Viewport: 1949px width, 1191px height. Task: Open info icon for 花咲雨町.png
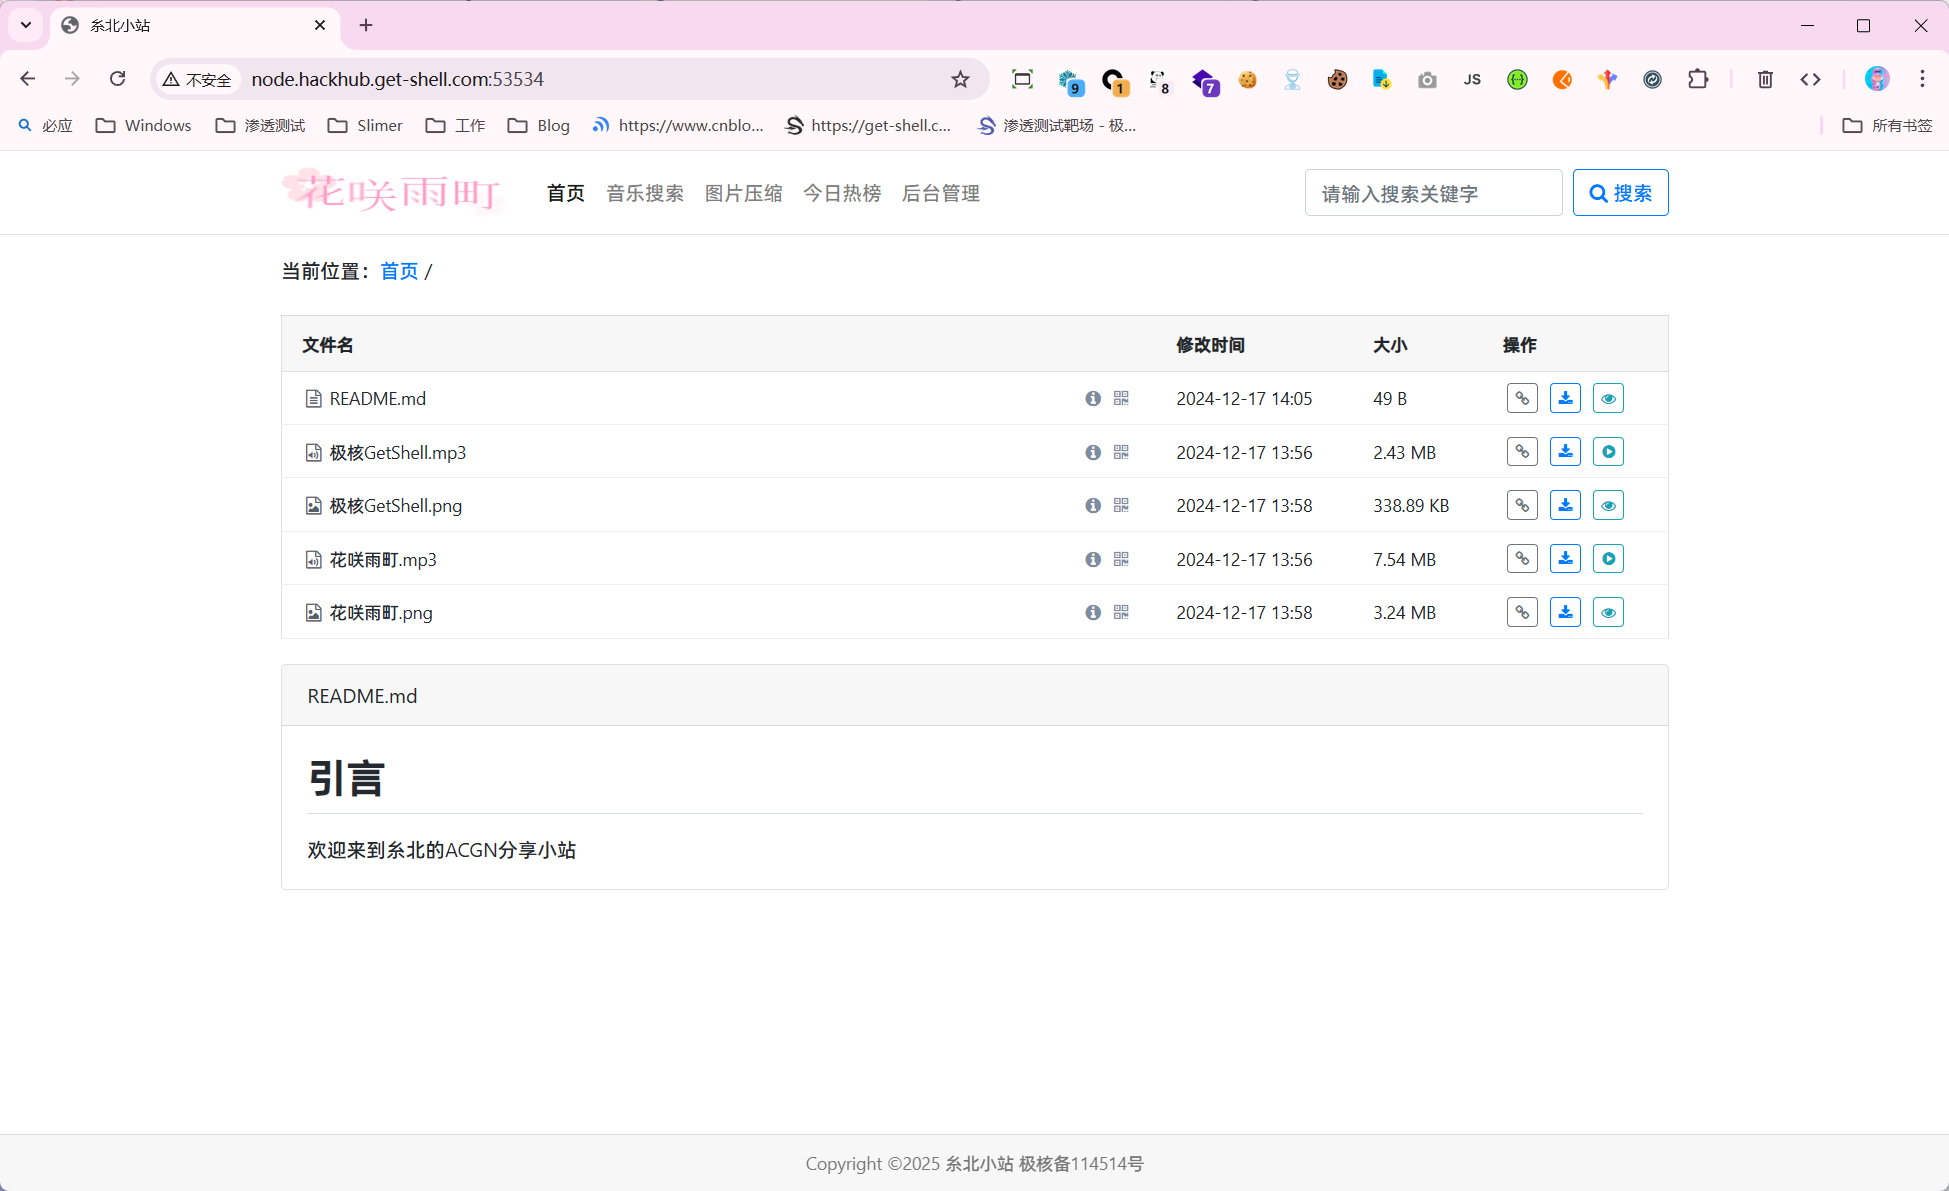point(1093,612)
